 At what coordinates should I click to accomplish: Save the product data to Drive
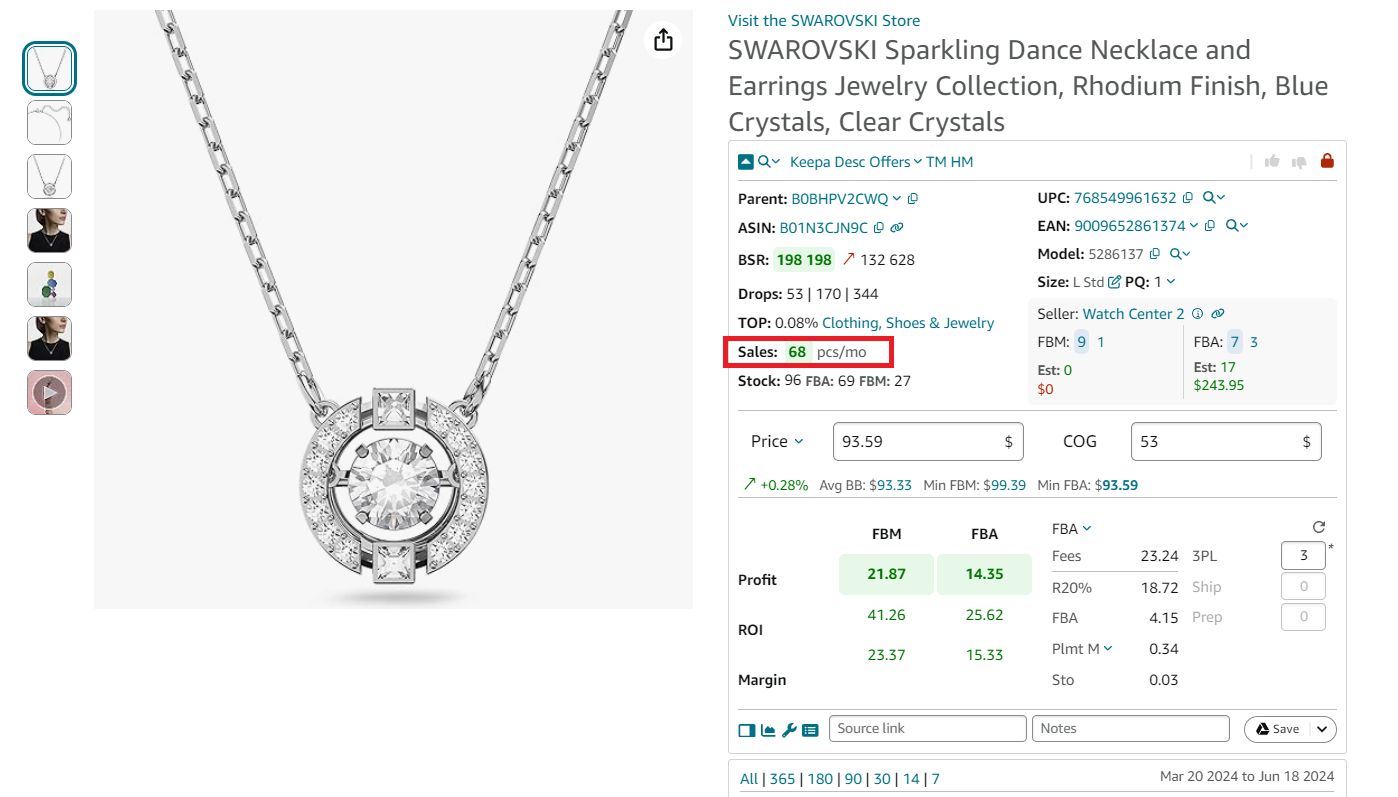pos(1281,729)
